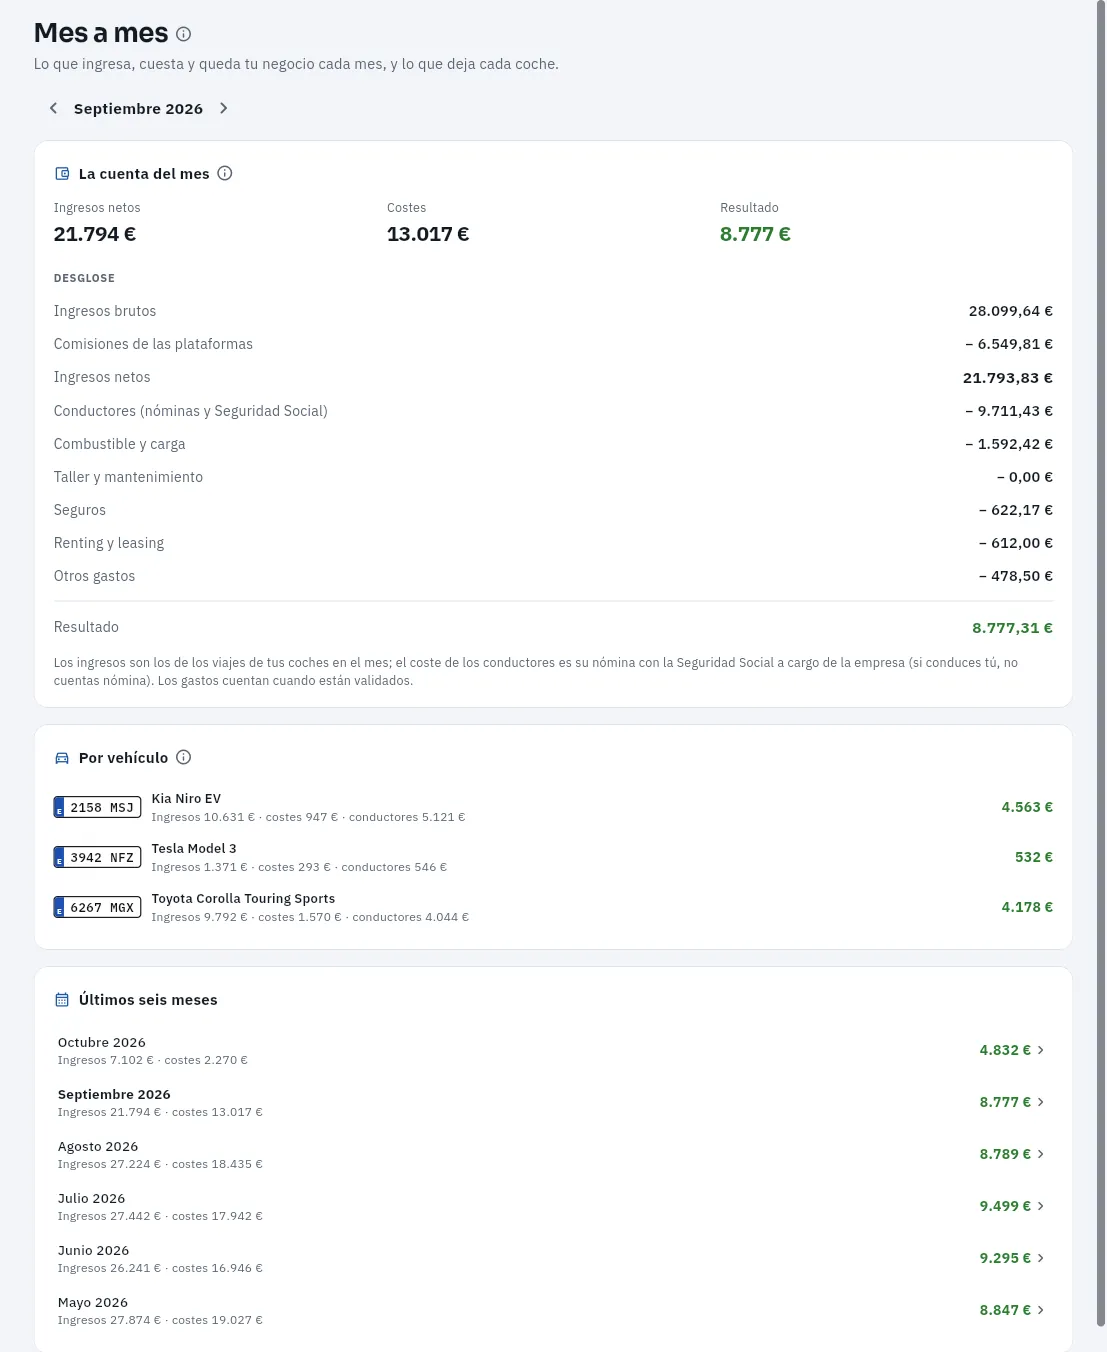Select the Kia Niro EV vehicle name

point(186,799)
